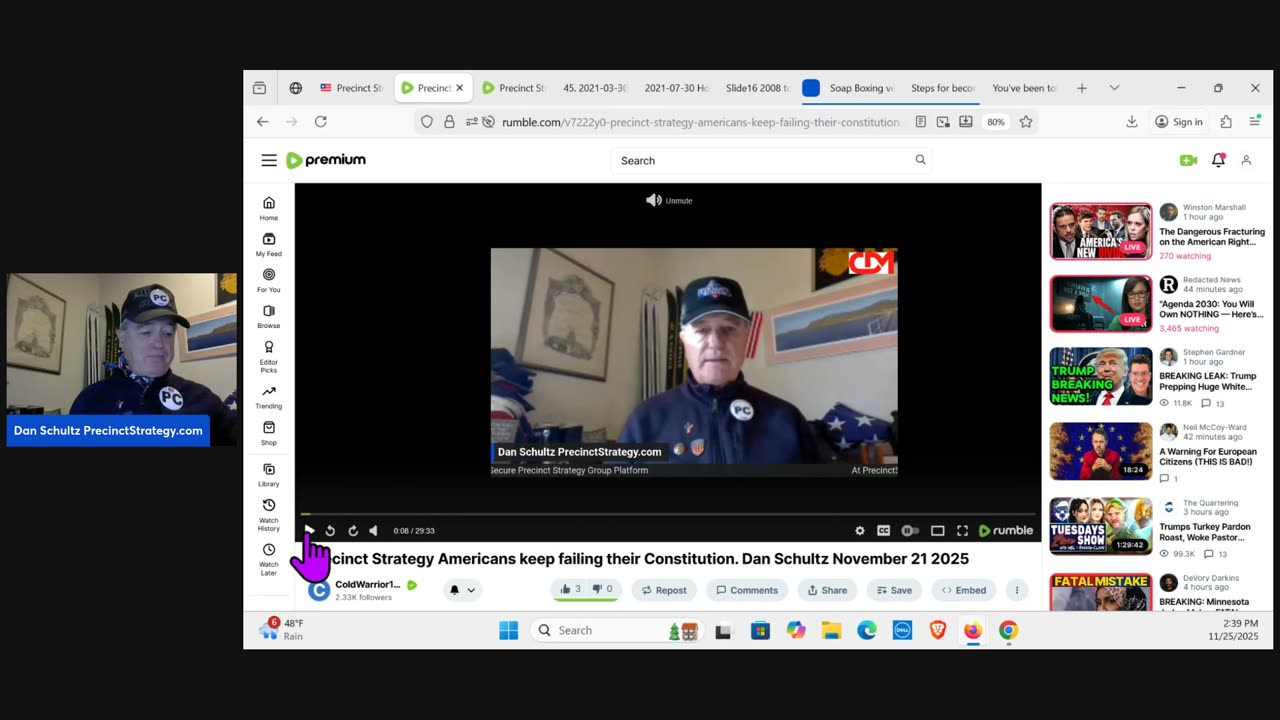Open the browser downloads arrow
This screenshot has width=1280, height=720.
(x=1132, y=121)
